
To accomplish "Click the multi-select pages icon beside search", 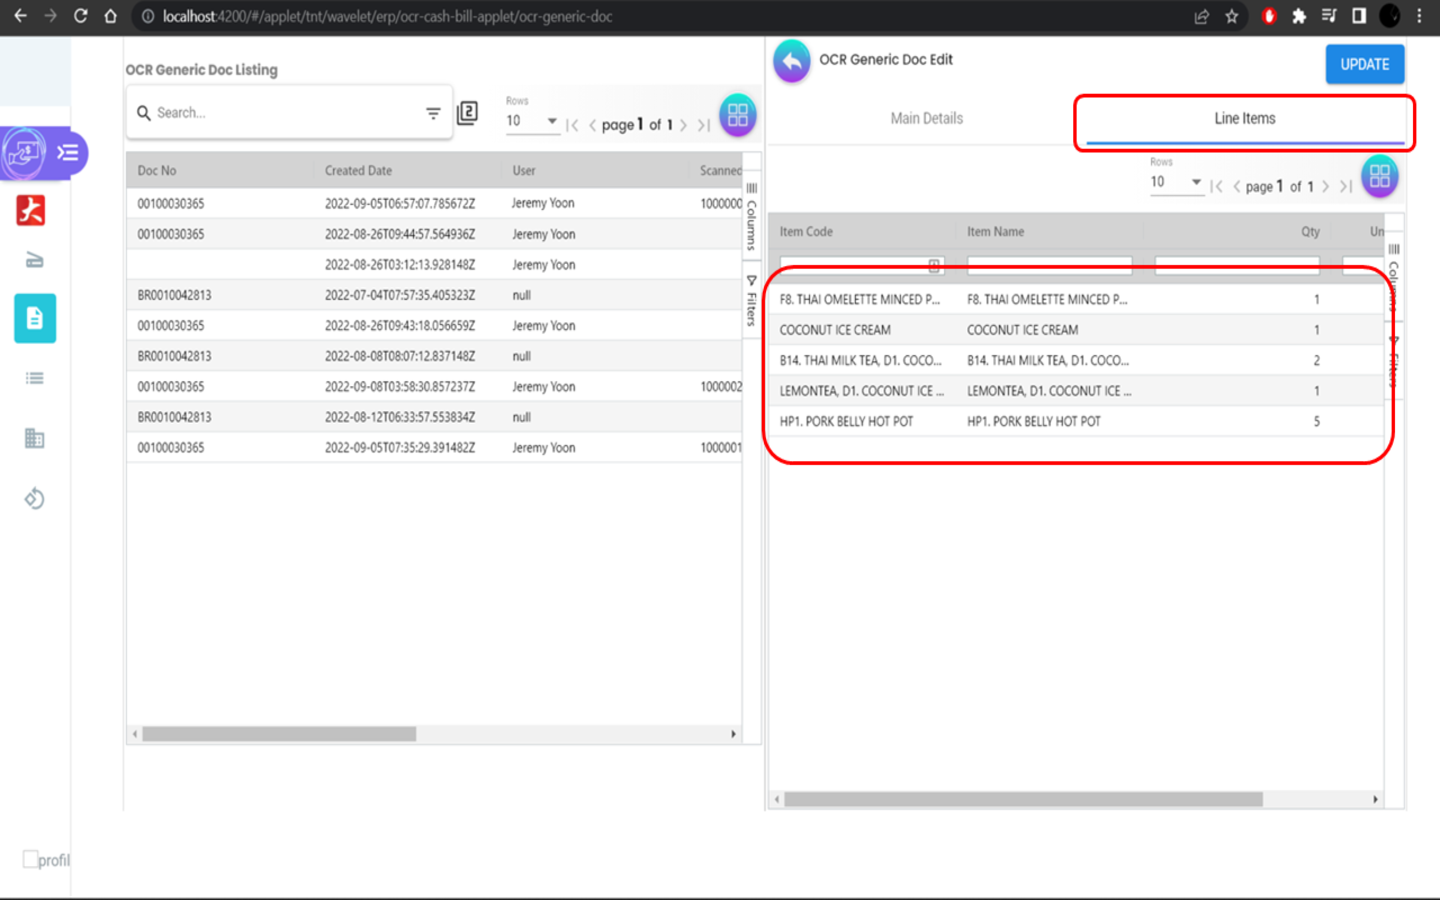I will coord(467,113).
